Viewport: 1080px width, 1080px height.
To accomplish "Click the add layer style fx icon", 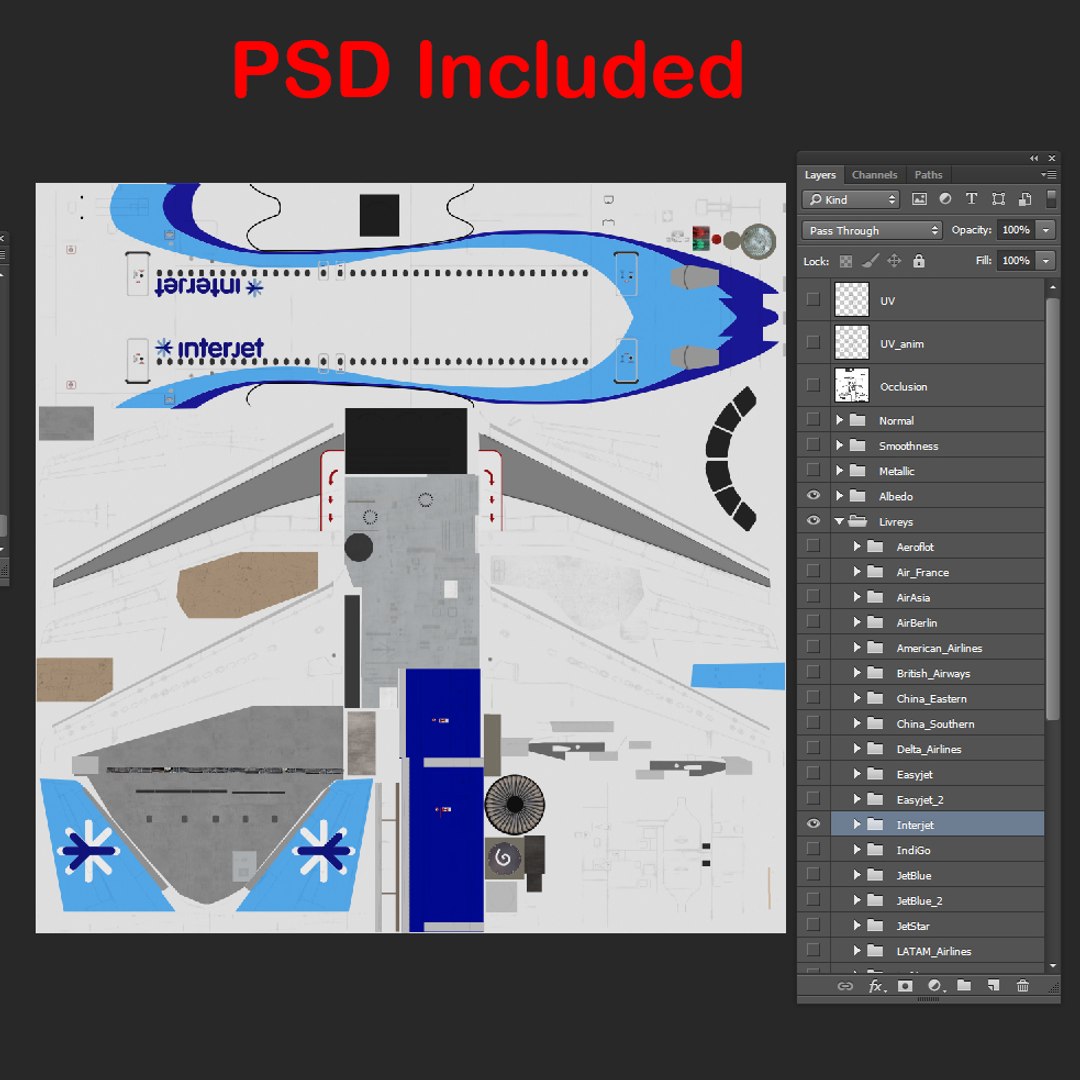I will coord(876,986).
